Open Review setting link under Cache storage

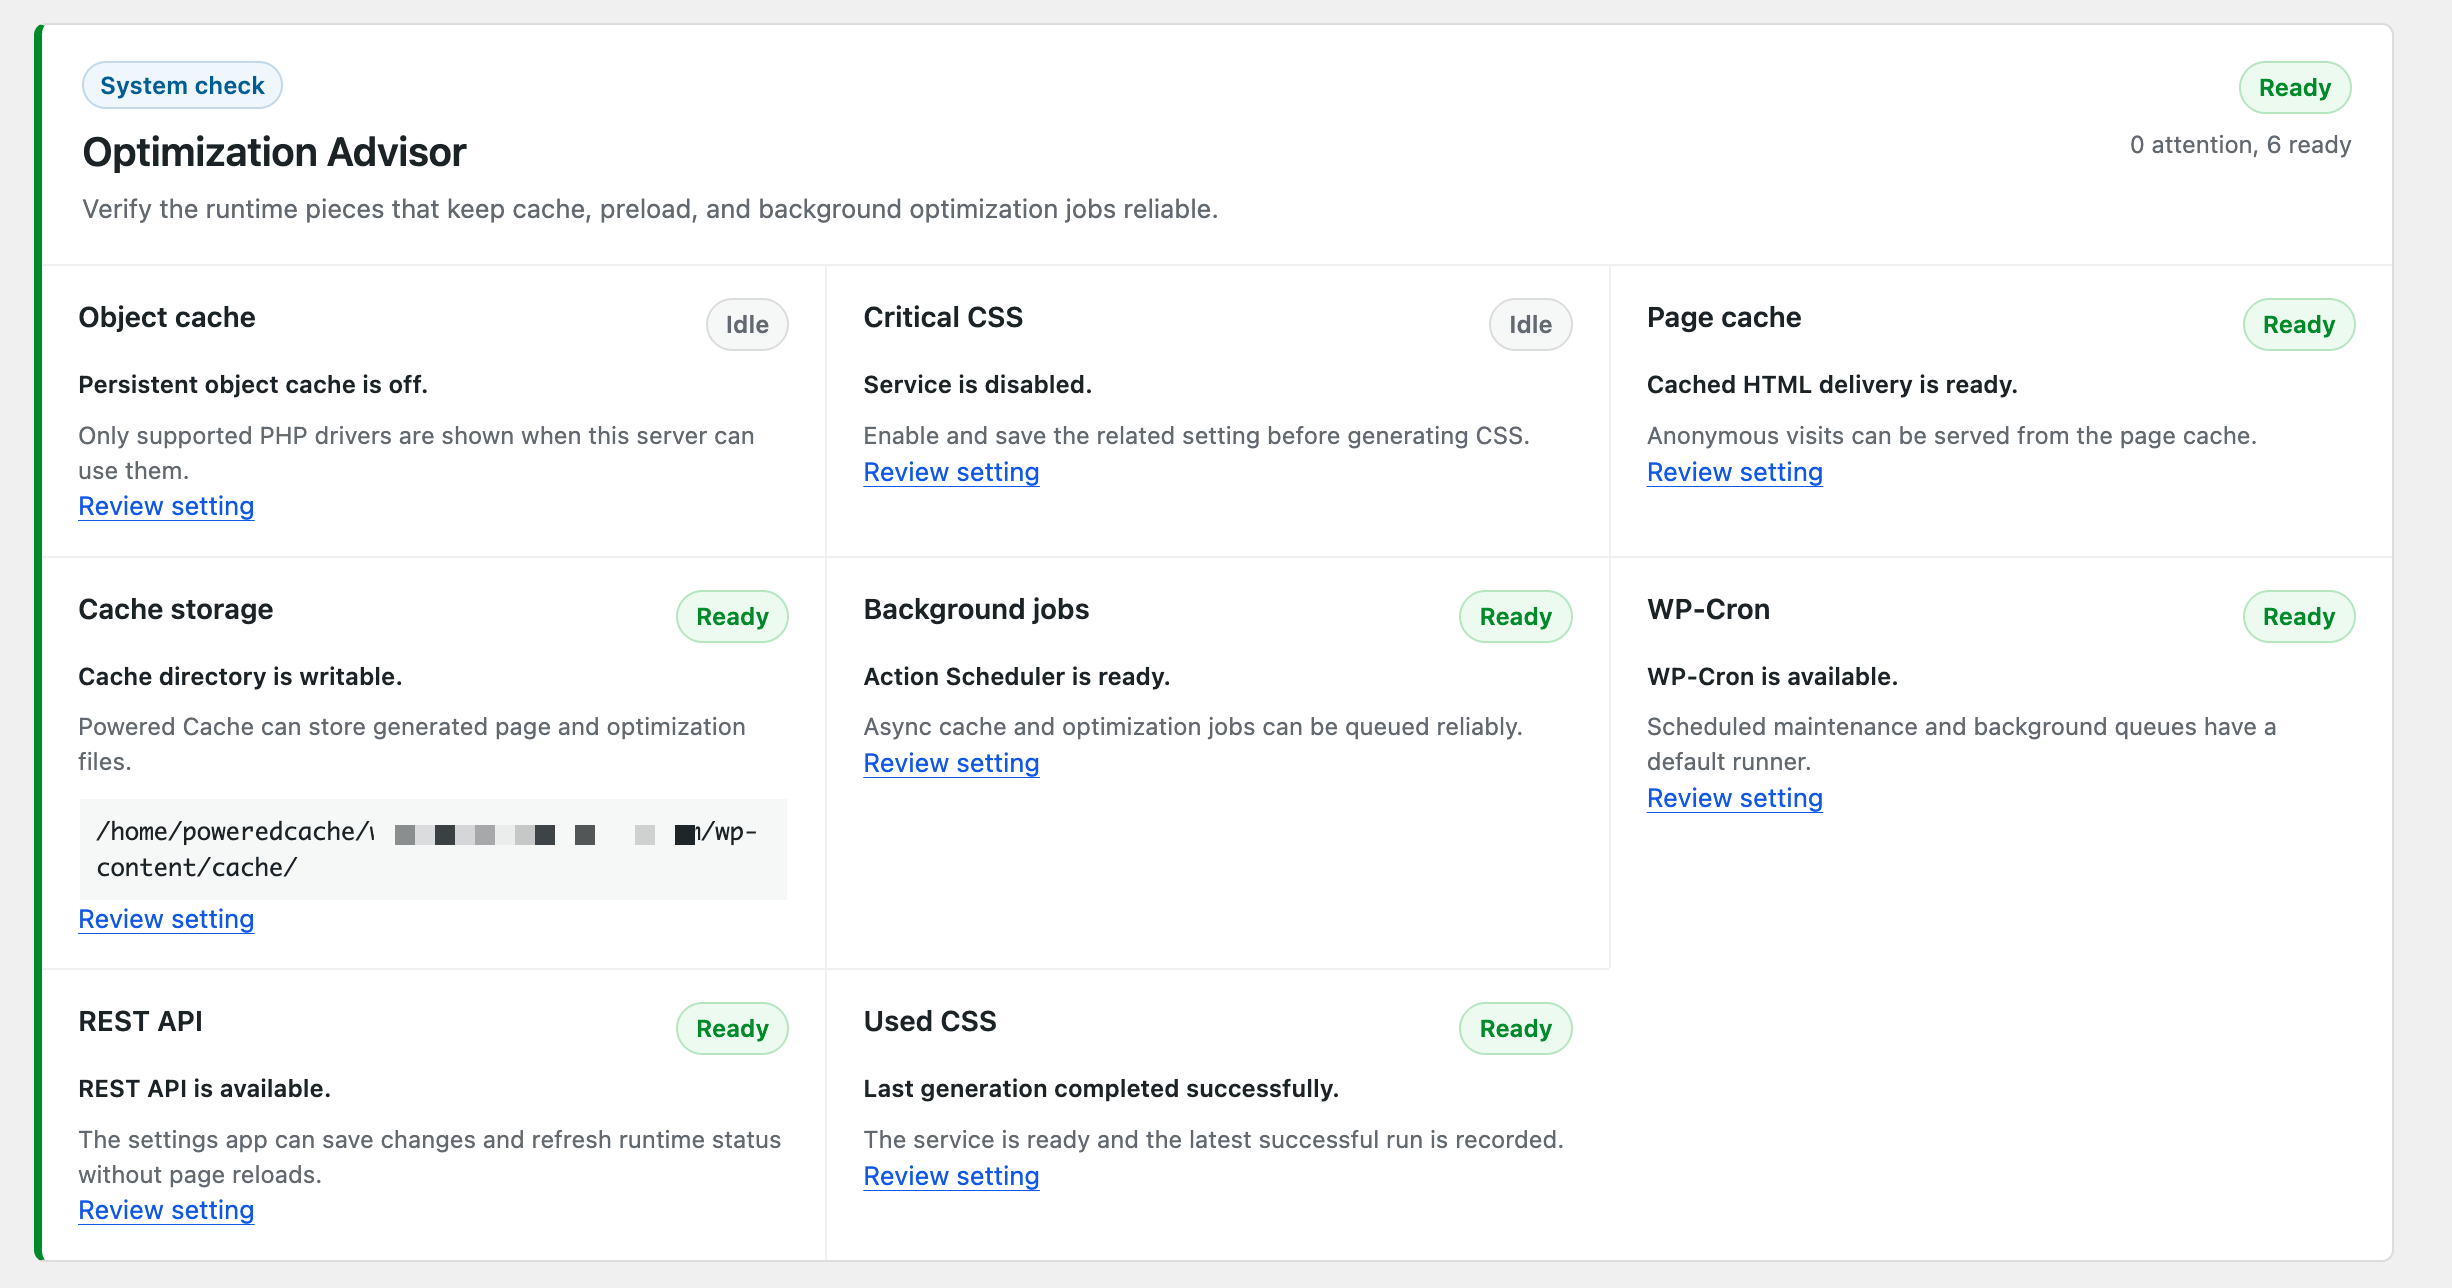click(166, 919)
